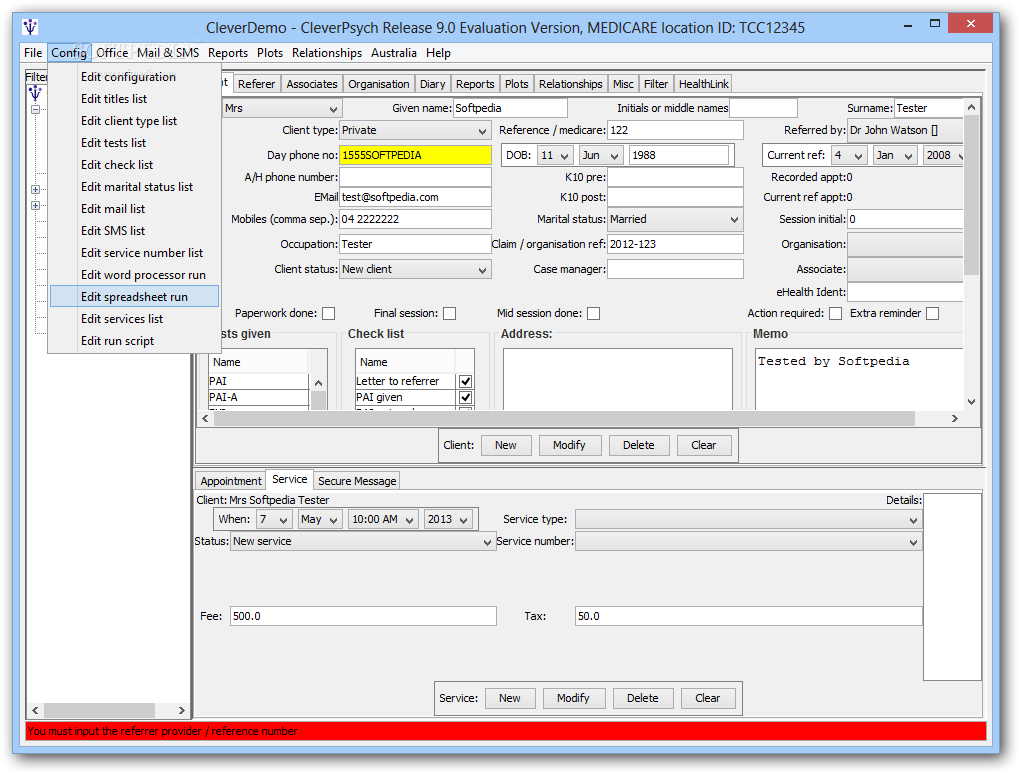Click the client form vertical scrollbar thumb

click(971, 195)
